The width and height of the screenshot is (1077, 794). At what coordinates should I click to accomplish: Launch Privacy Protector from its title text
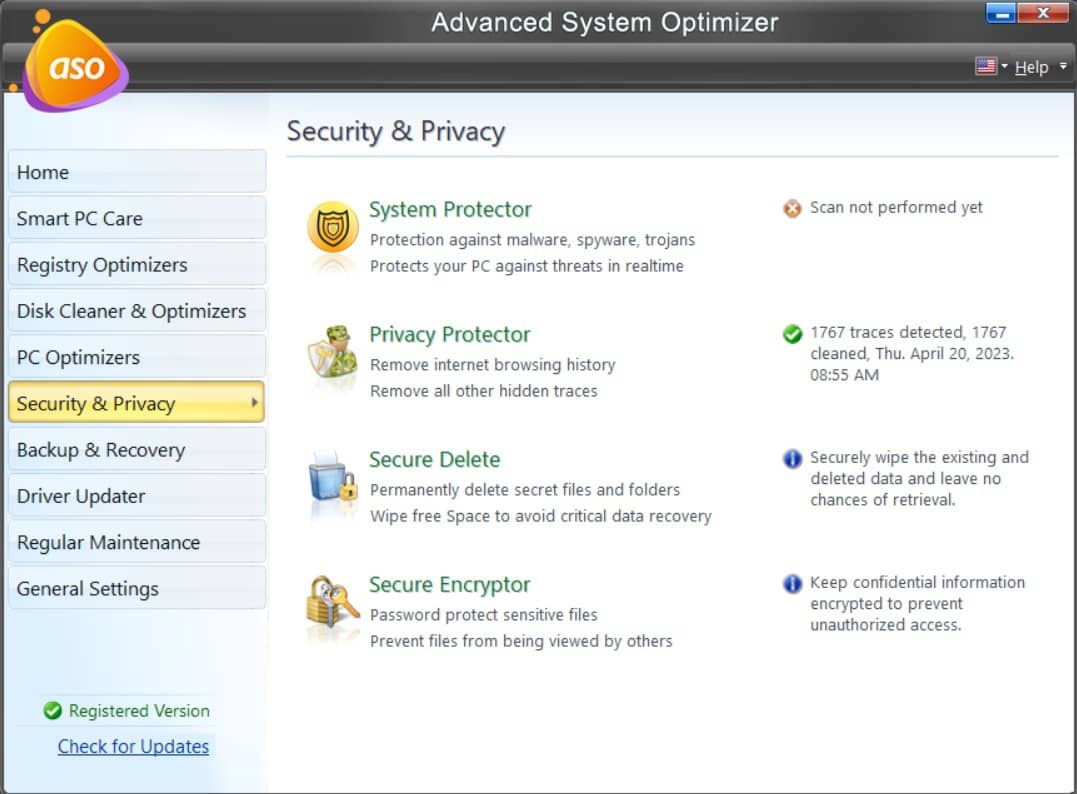(449, 334)
